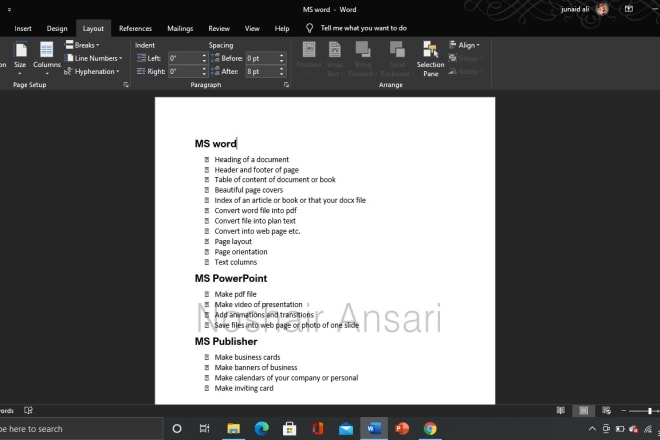Adjust the Spacing Before spinner arrows
The width and height of the screenshot is (660, 440).
tap(282, 58)
